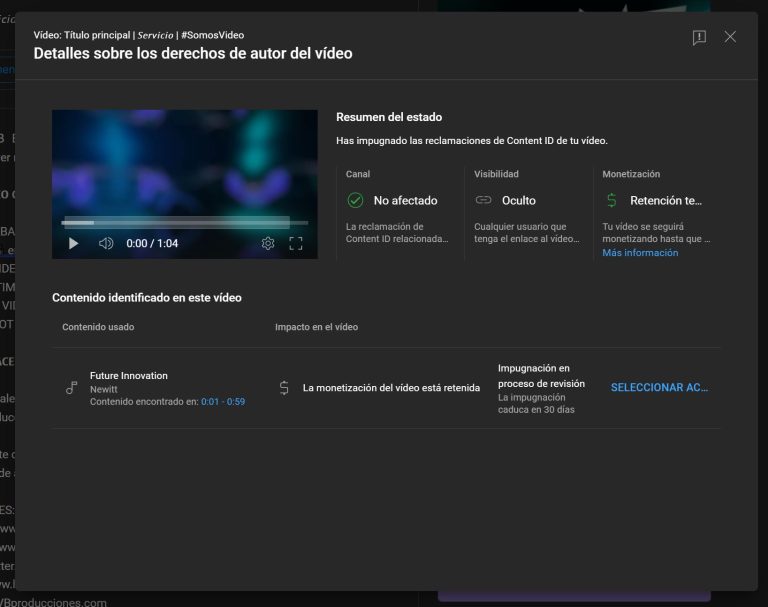Click the Contenido usado column header
This screenshot has width=768, height=607.
pyautogui.click(x=98, y=327)
